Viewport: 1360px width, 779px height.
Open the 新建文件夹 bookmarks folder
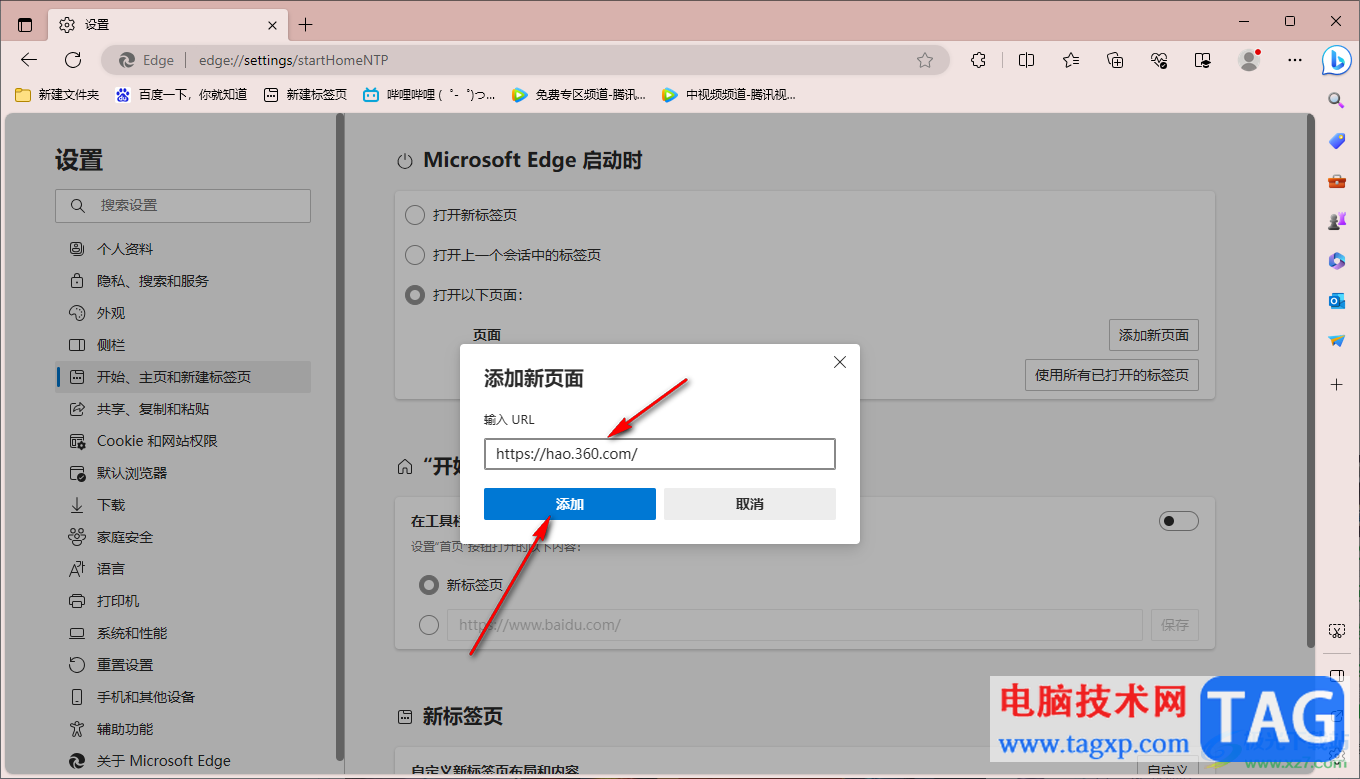pyautogui.click(x=57, y=95)
